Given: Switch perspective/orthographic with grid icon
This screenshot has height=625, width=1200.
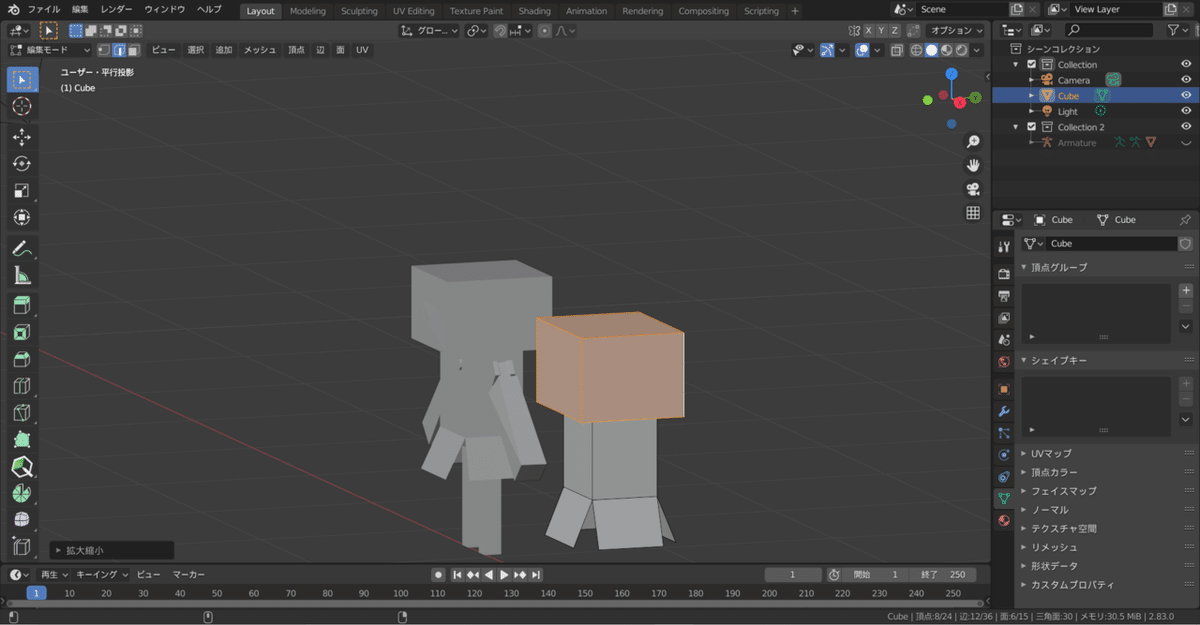Looking at the screenshot, I should pos(972,213).
